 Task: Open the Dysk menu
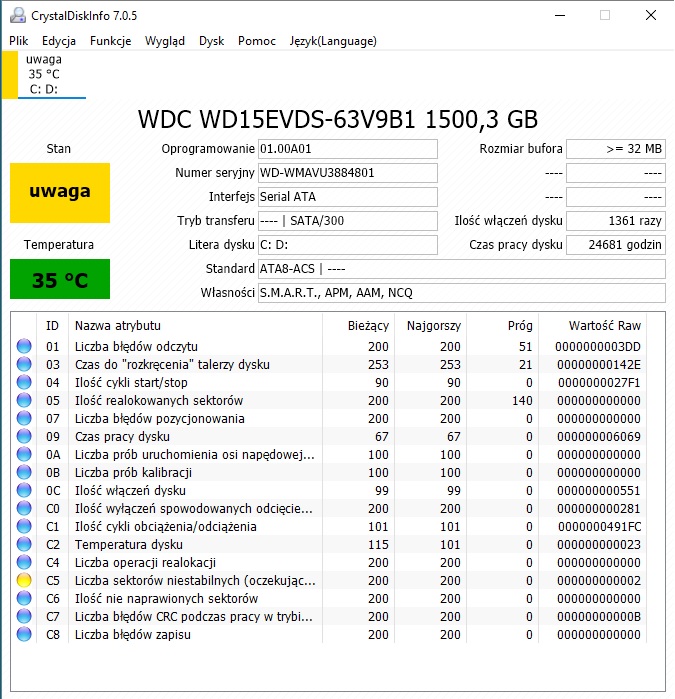[x=211, y=41]
